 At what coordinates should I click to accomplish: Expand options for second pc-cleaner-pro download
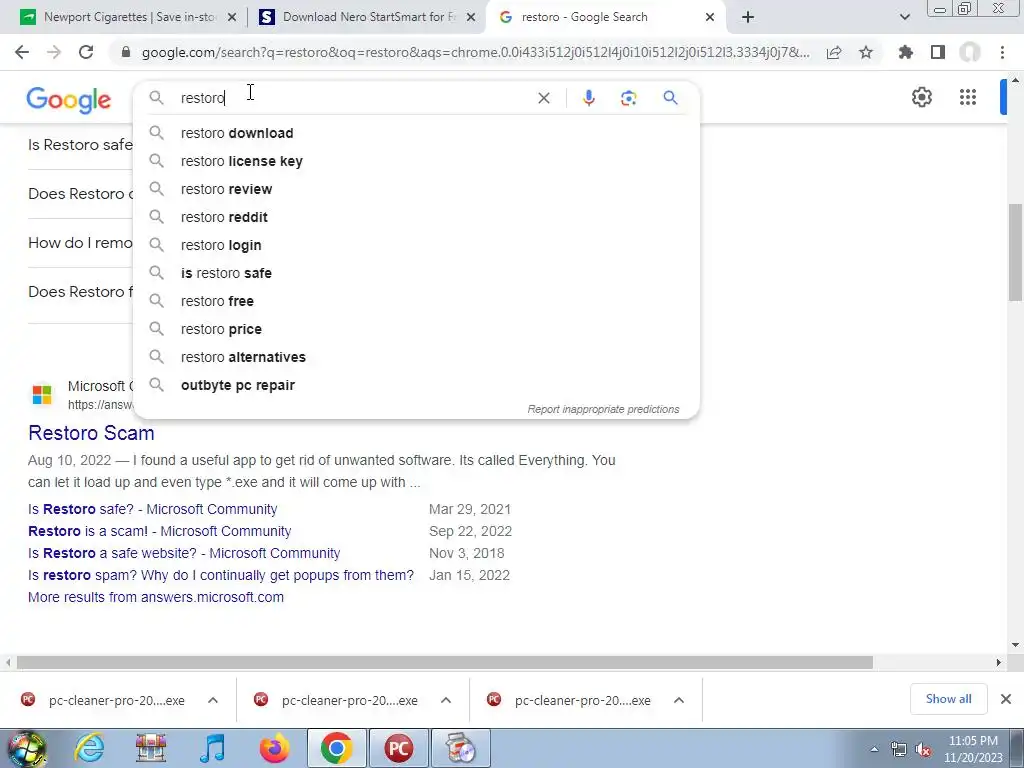(x=446, y=700)
